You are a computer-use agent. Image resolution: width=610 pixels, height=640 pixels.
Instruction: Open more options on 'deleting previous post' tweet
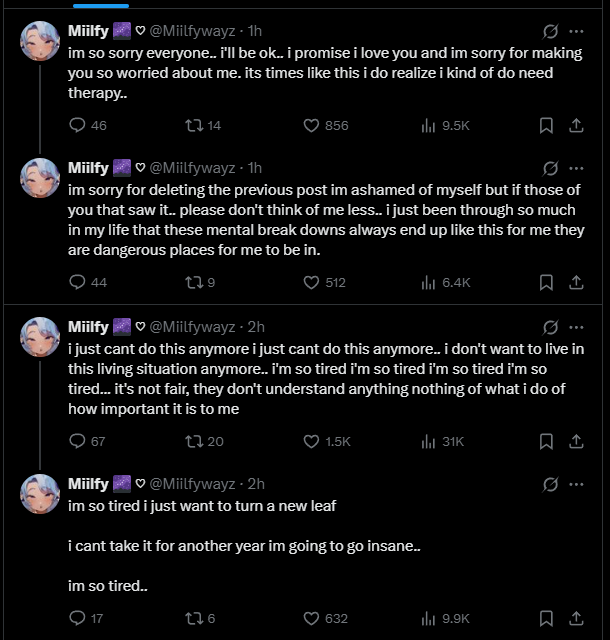(576, 168)
